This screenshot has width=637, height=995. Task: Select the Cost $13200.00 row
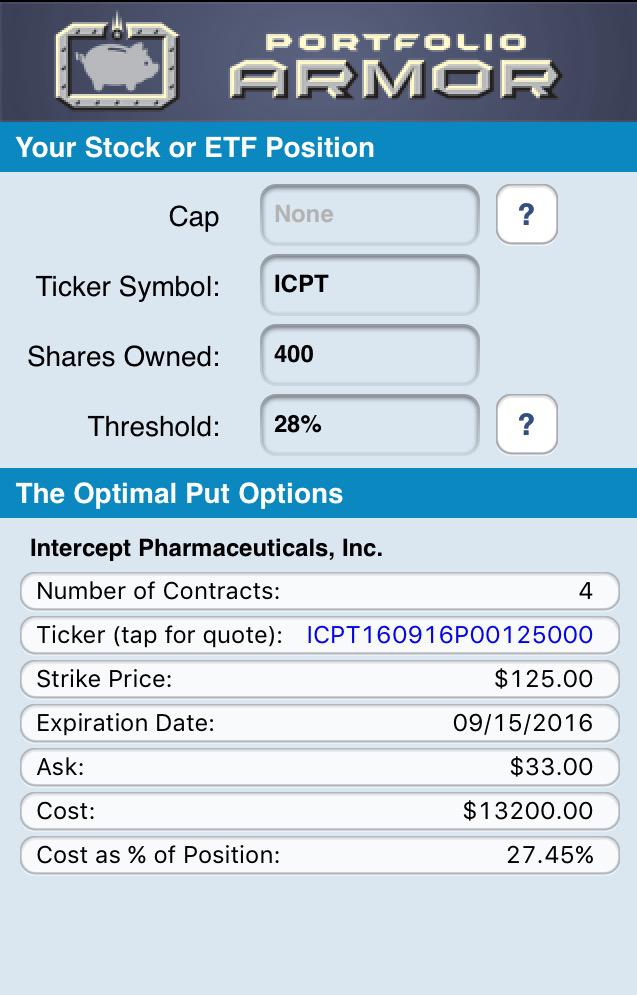pos(320,811)
